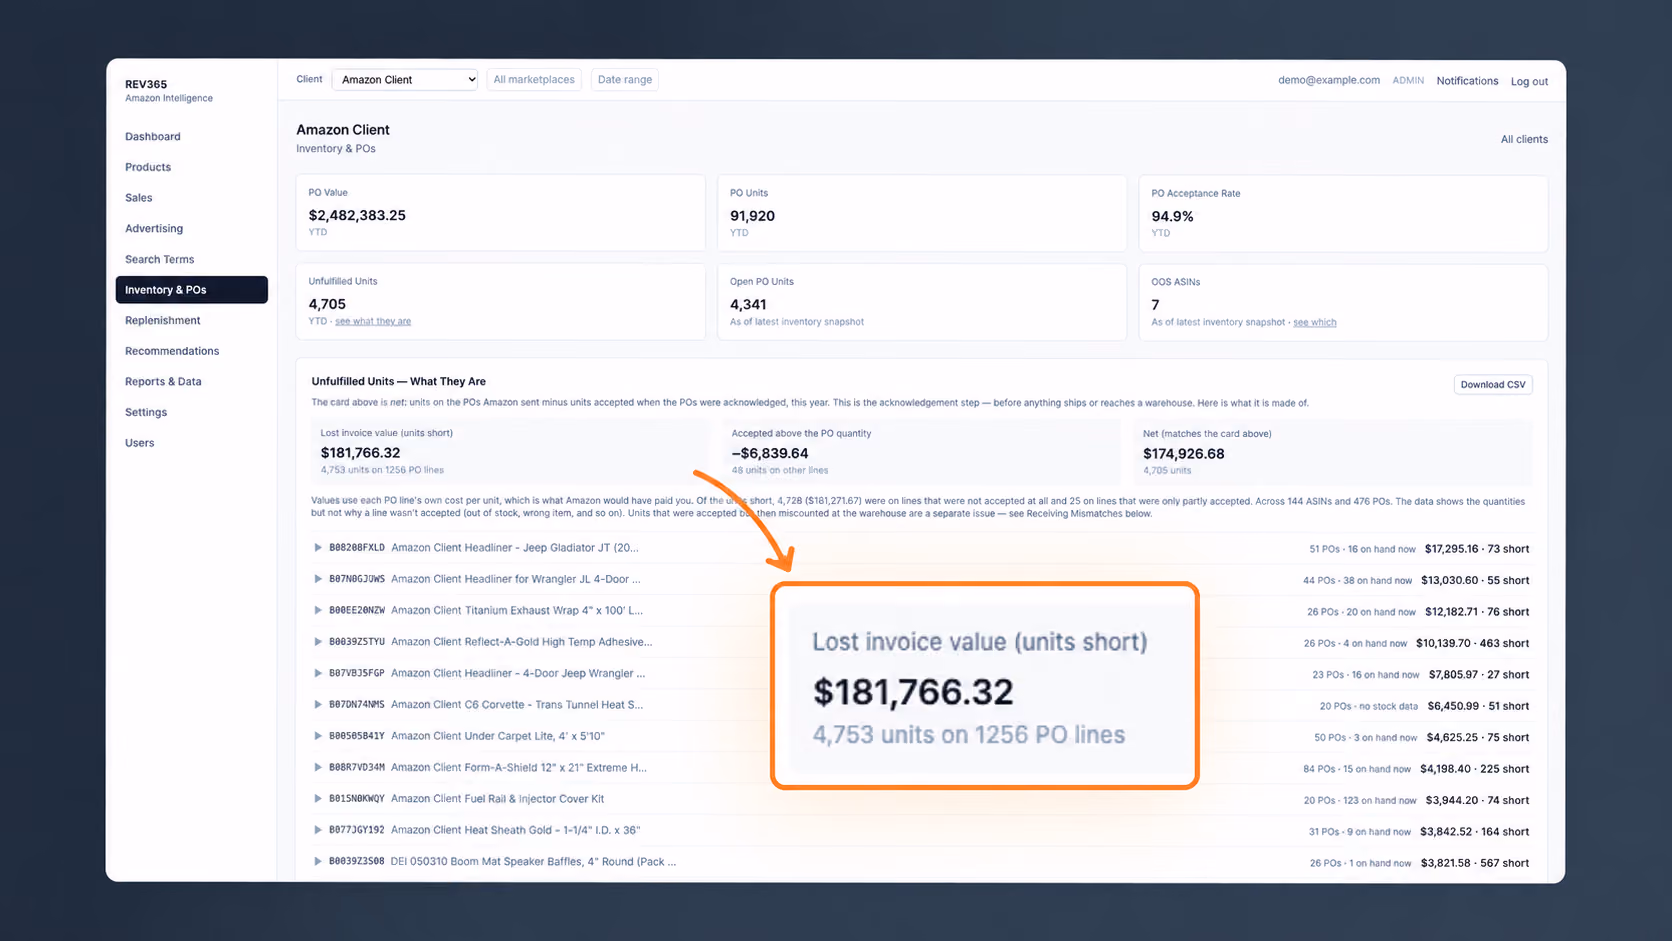Click the PO Acceptance Rate 94.9% value
1672x941 pixels.
tap(1172, 216)
